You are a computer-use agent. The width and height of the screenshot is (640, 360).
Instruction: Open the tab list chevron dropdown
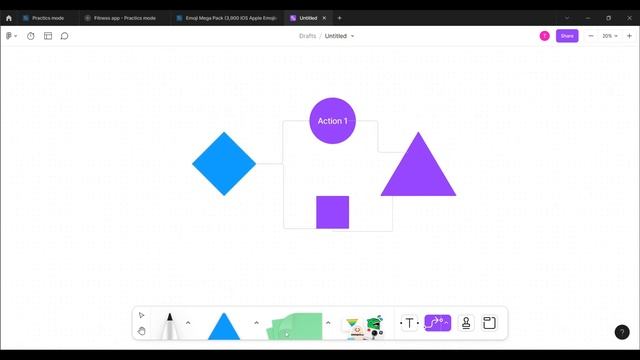(567, 18)
